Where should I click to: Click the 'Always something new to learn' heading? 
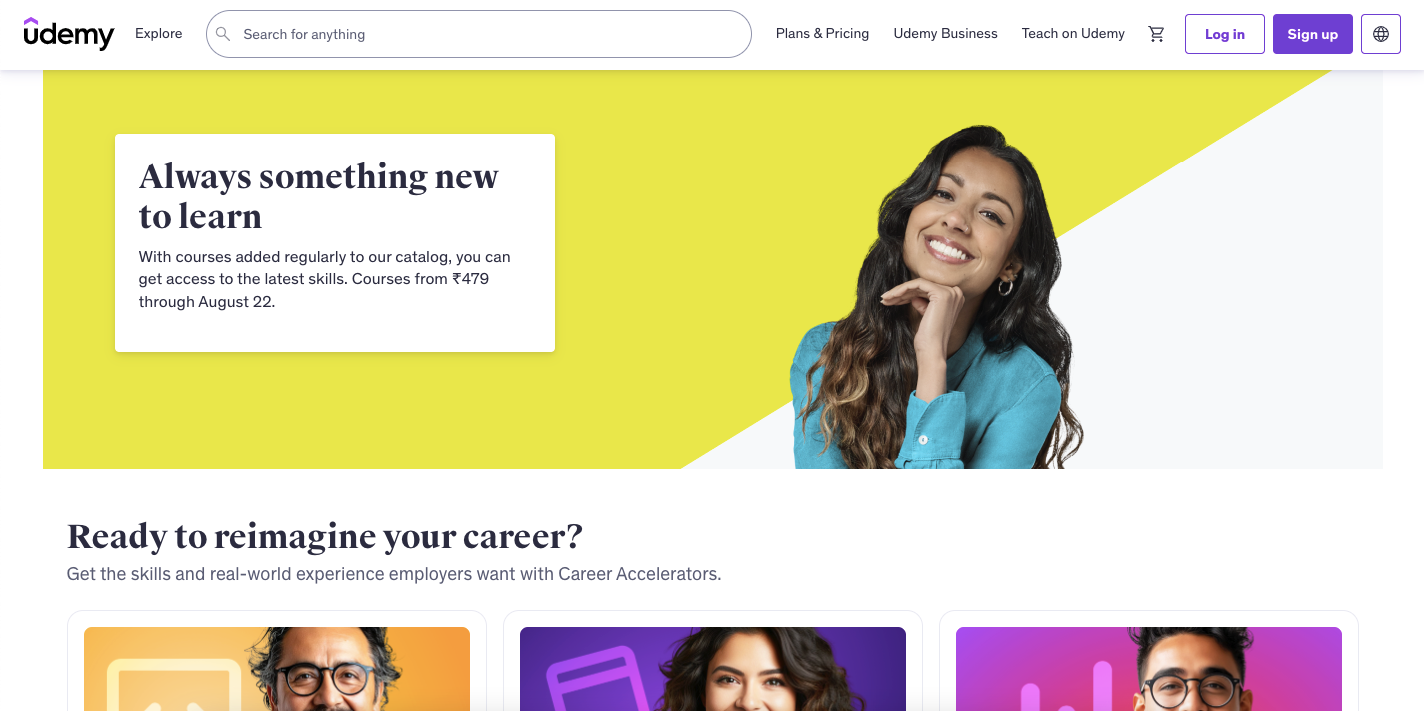point(319,196)
